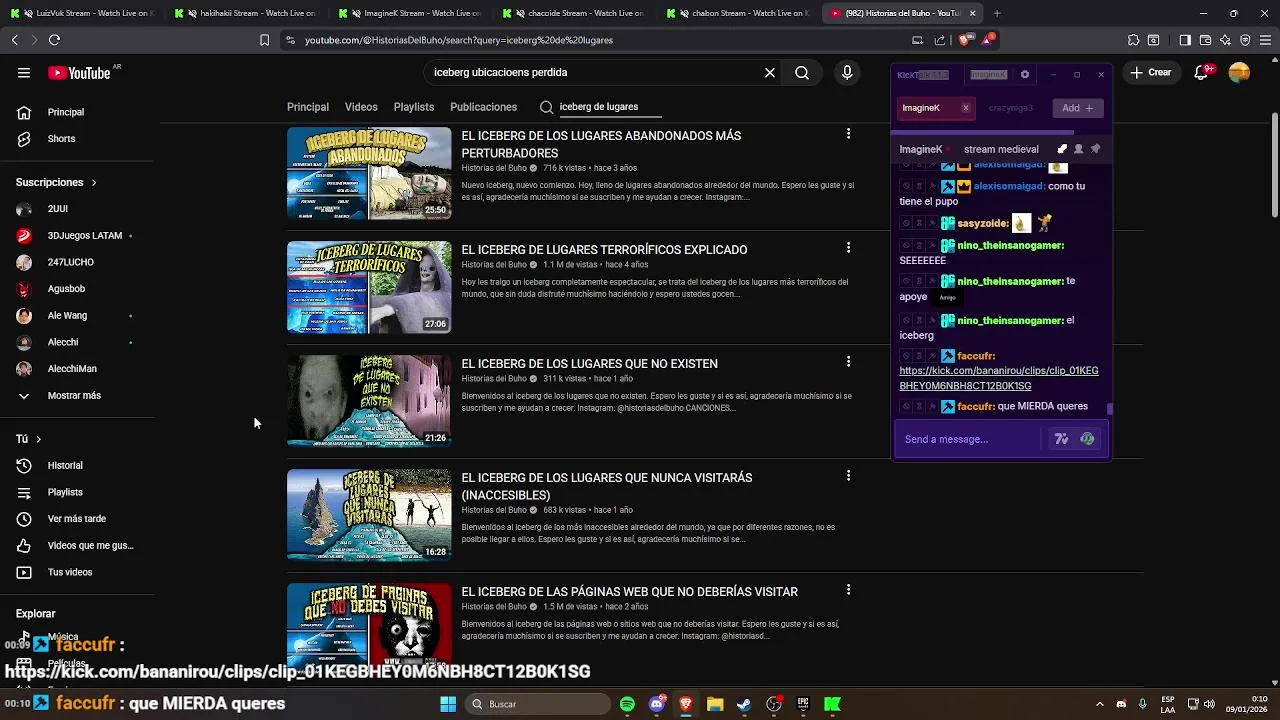Open the YouTube account avatar menu
This screenshot has width=1280, height=720.
[1239, 73]
